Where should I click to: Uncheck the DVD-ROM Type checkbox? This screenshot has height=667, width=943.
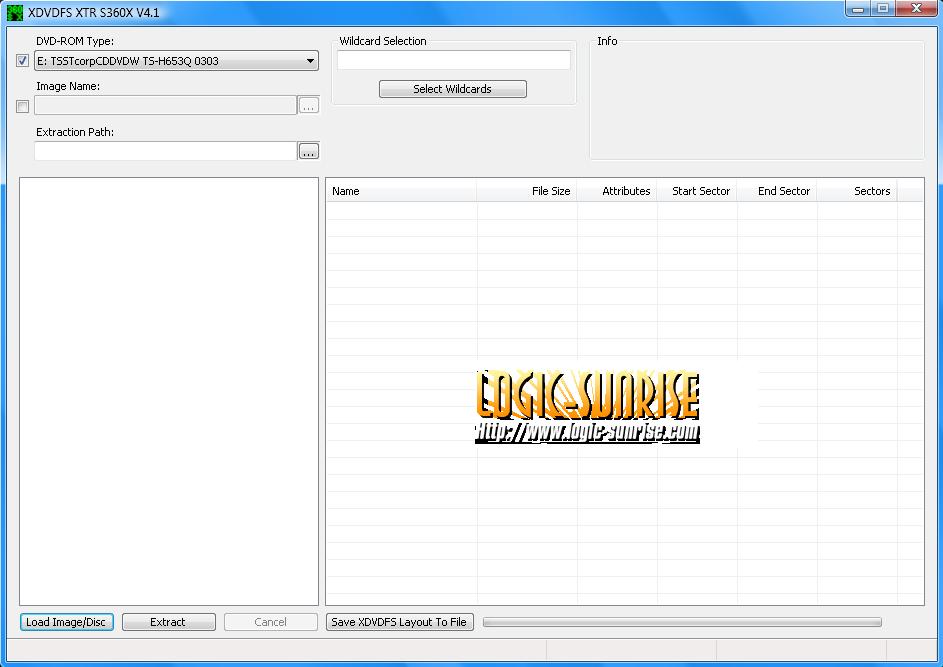22,61
